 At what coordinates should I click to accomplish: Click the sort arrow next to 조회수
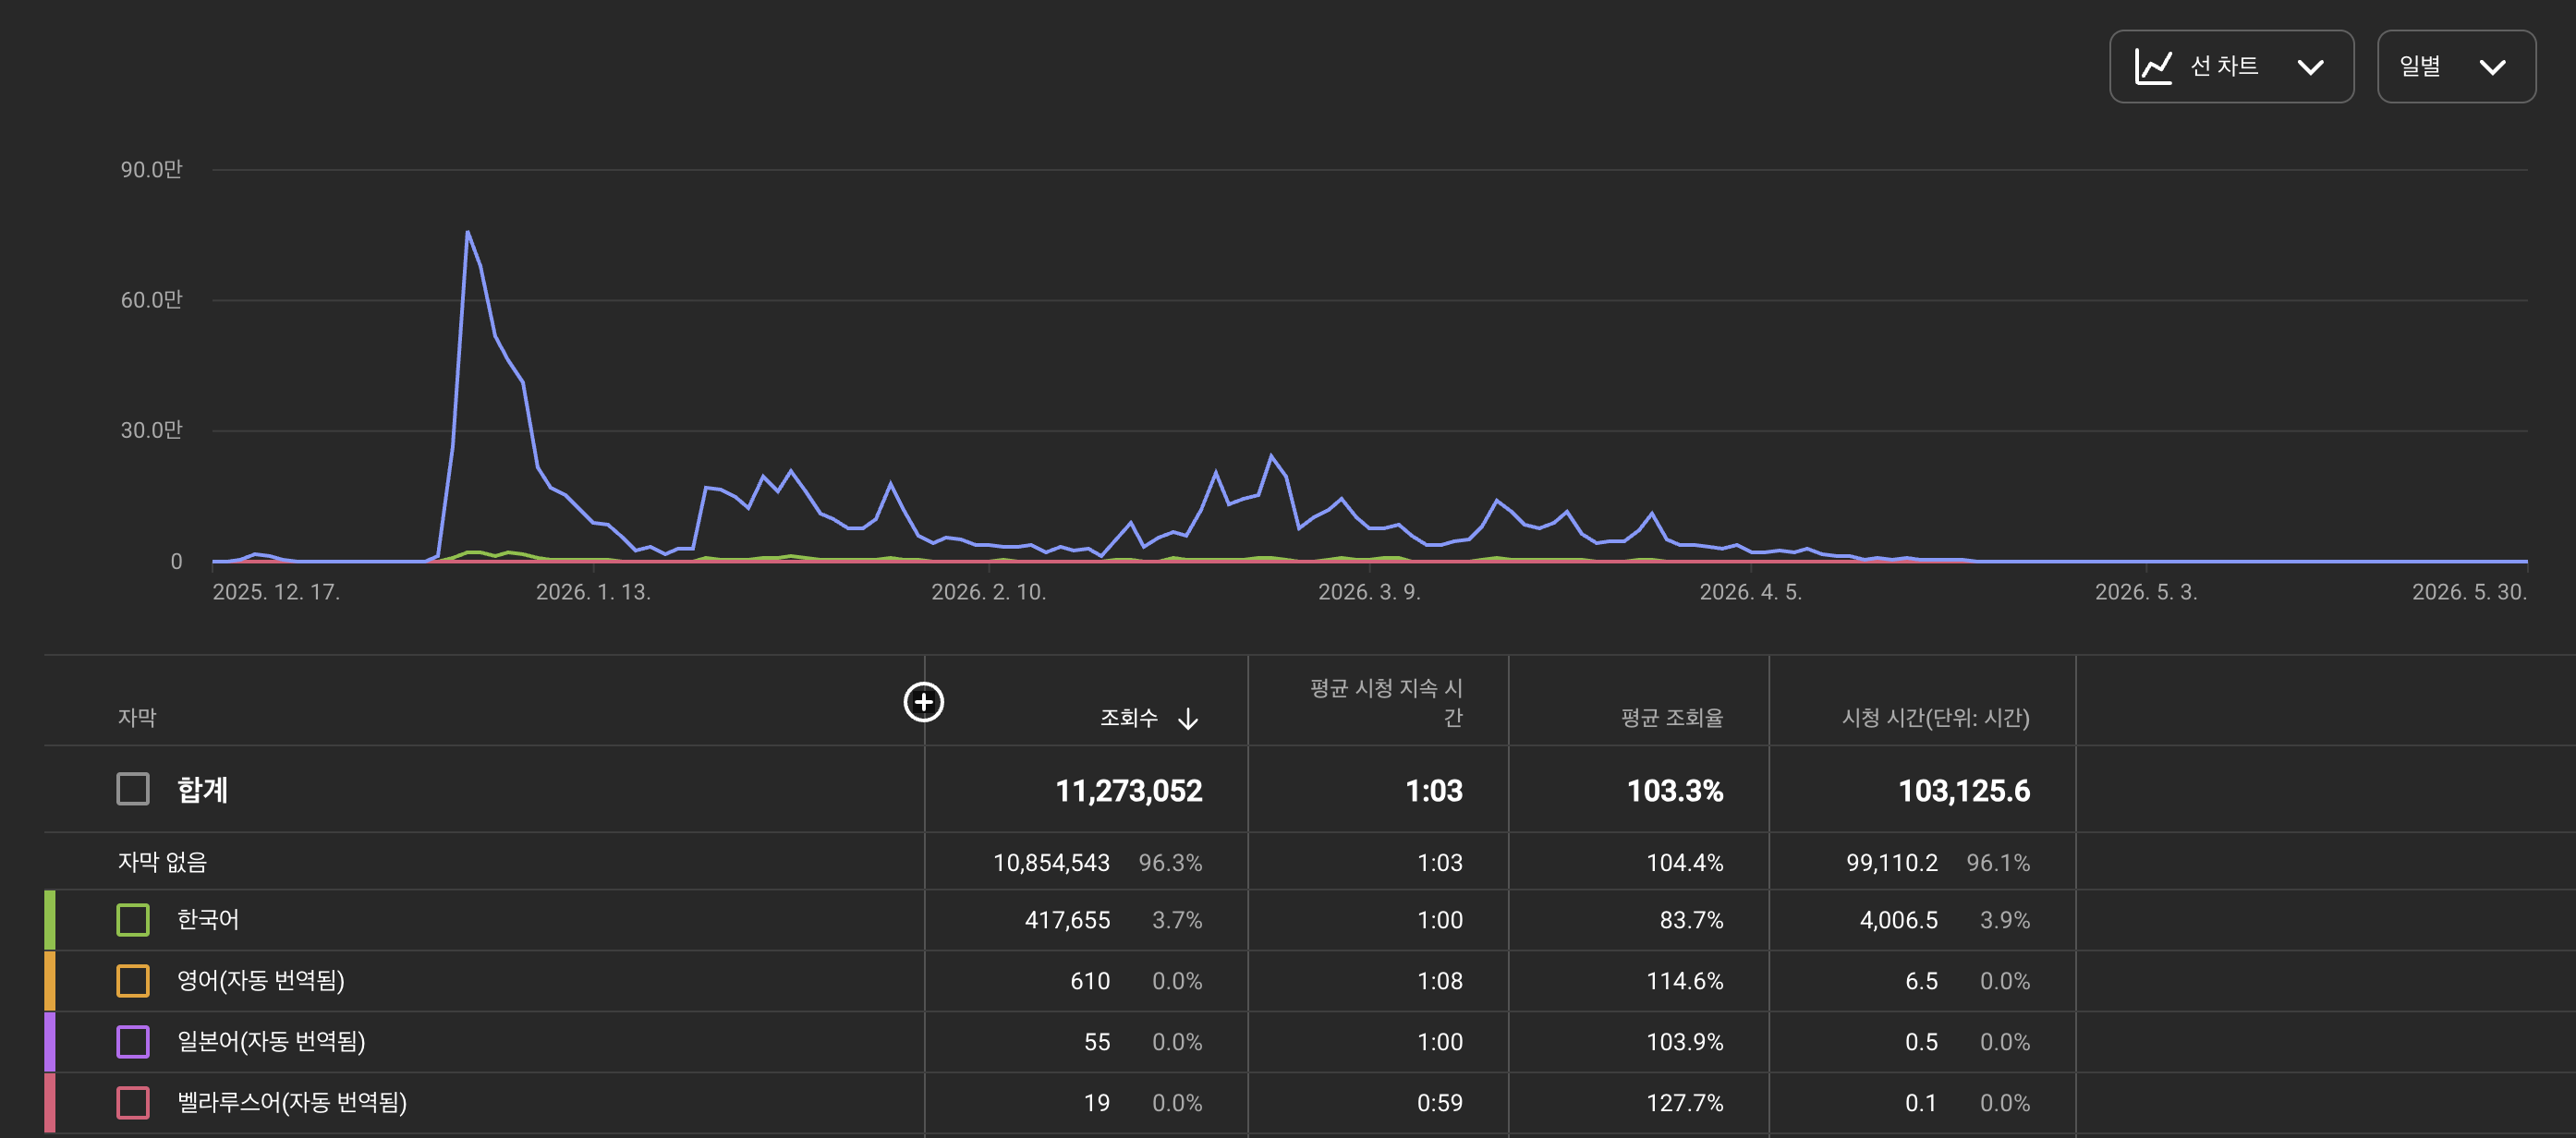(x=1187, y=719)
